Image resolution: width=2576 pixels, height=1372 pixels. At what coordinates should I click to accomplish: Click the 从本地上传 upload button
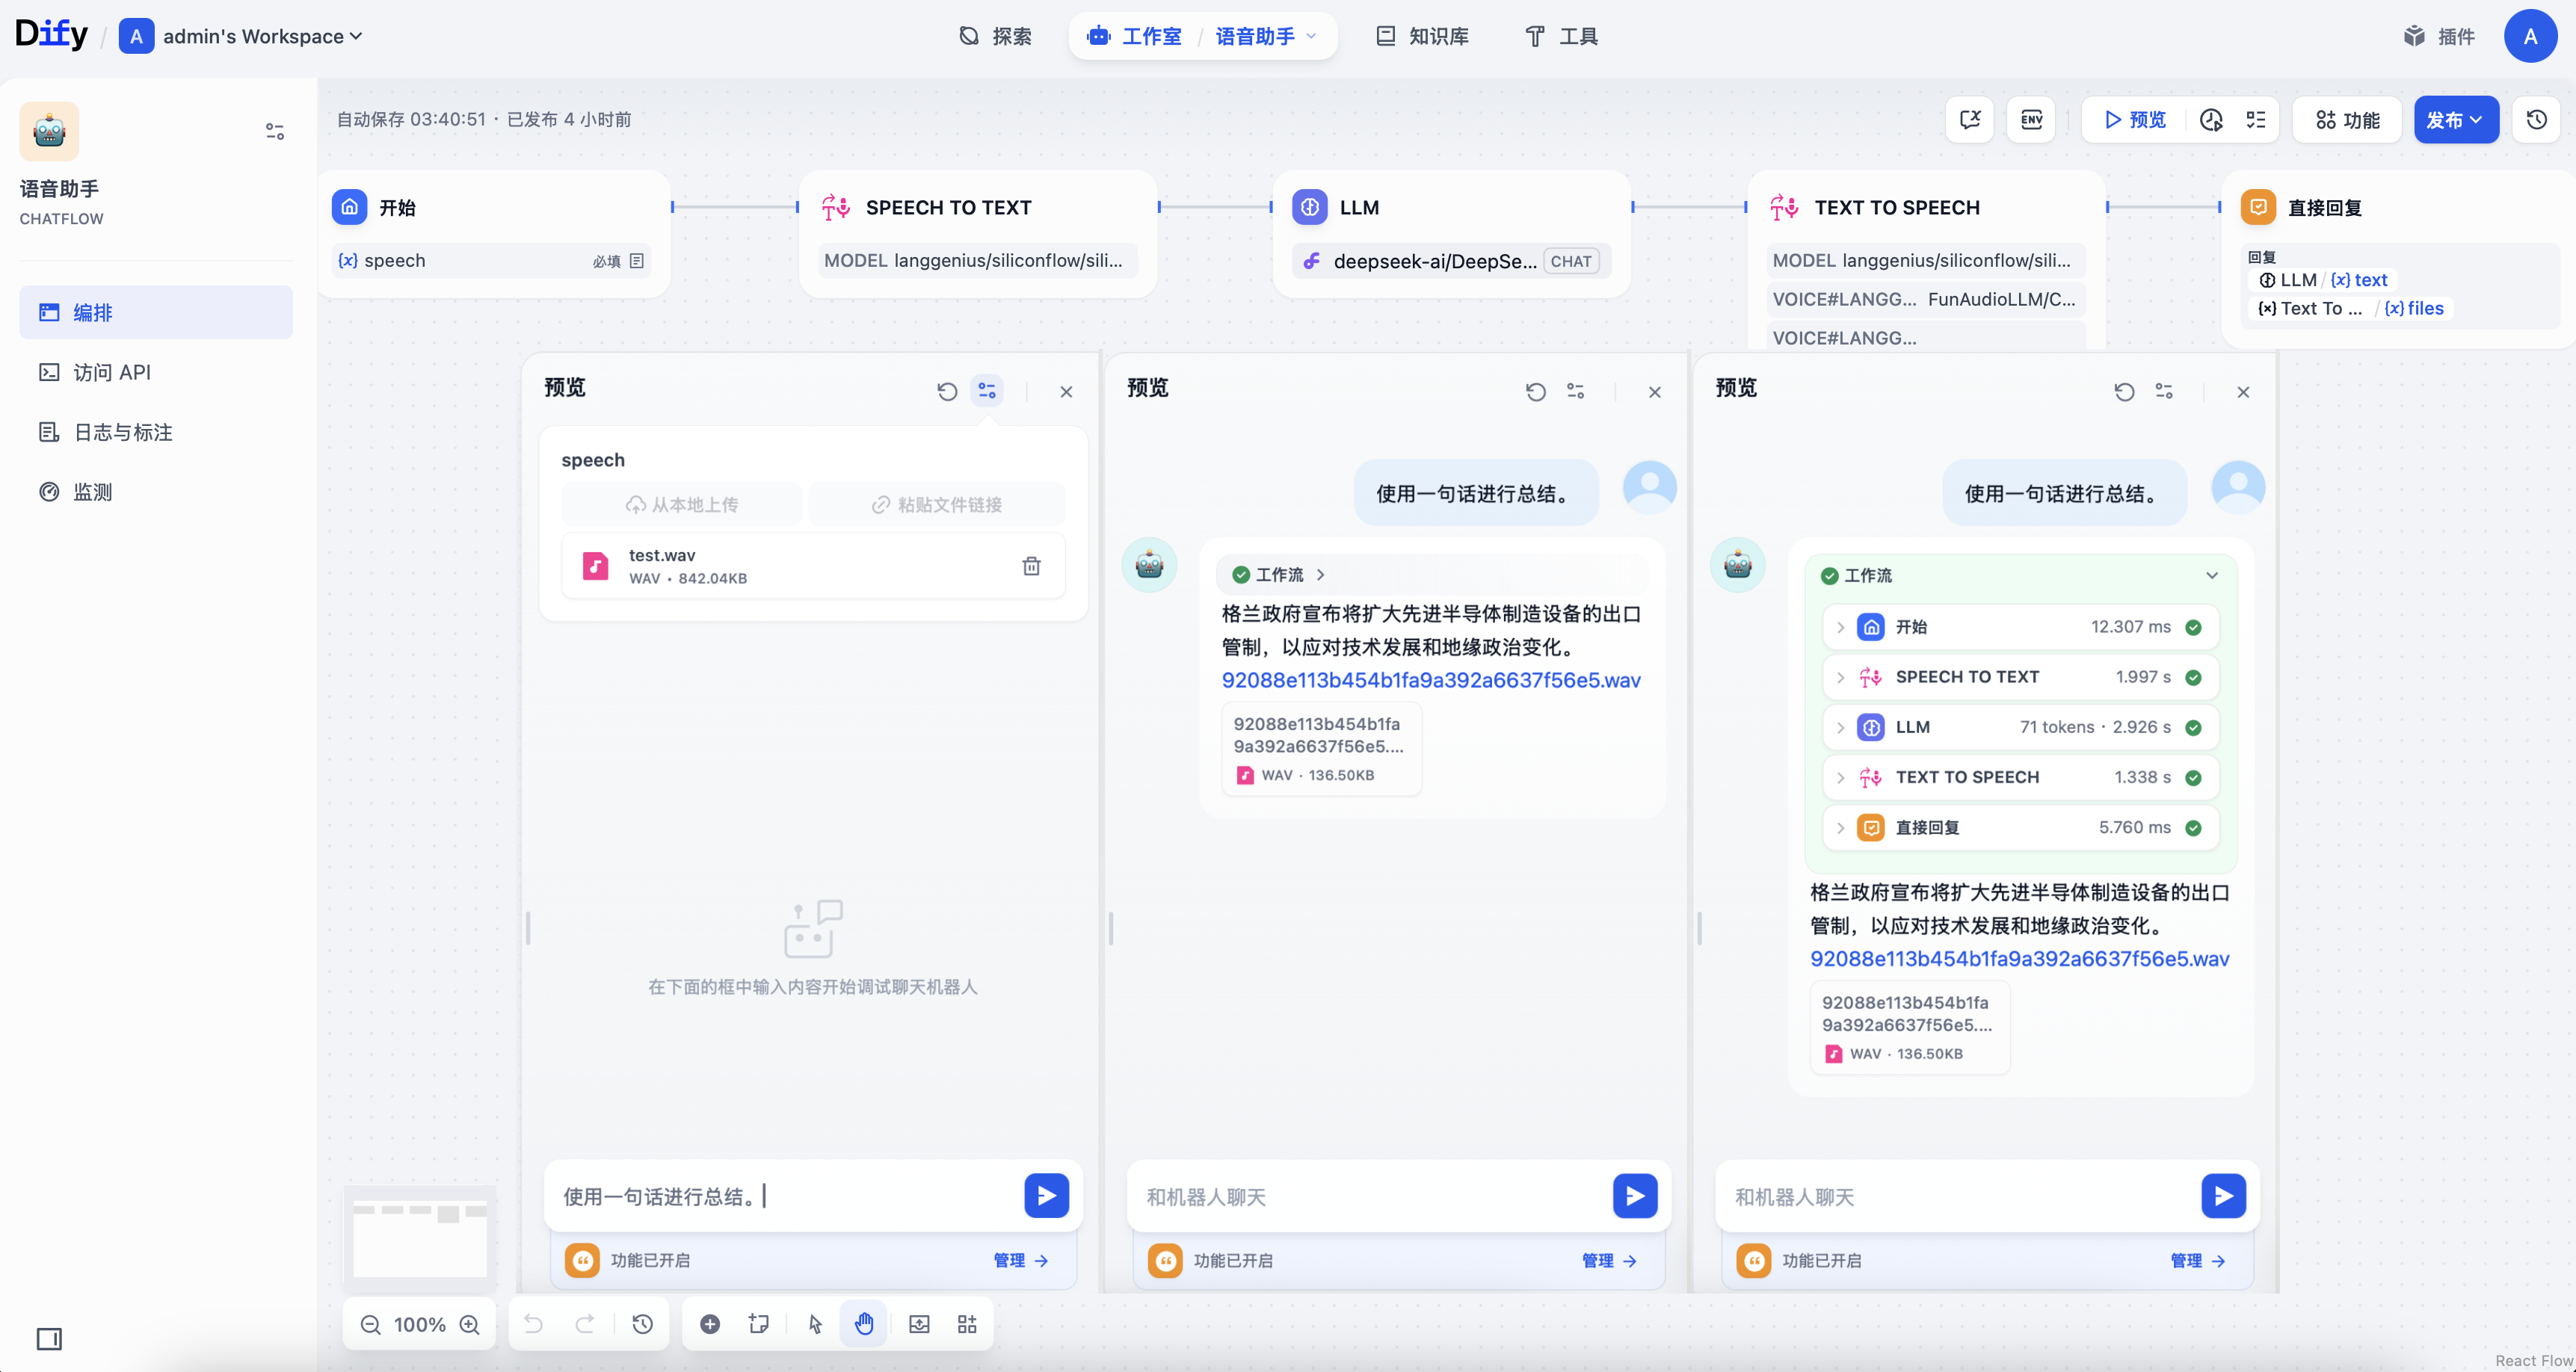coord(682,504)
